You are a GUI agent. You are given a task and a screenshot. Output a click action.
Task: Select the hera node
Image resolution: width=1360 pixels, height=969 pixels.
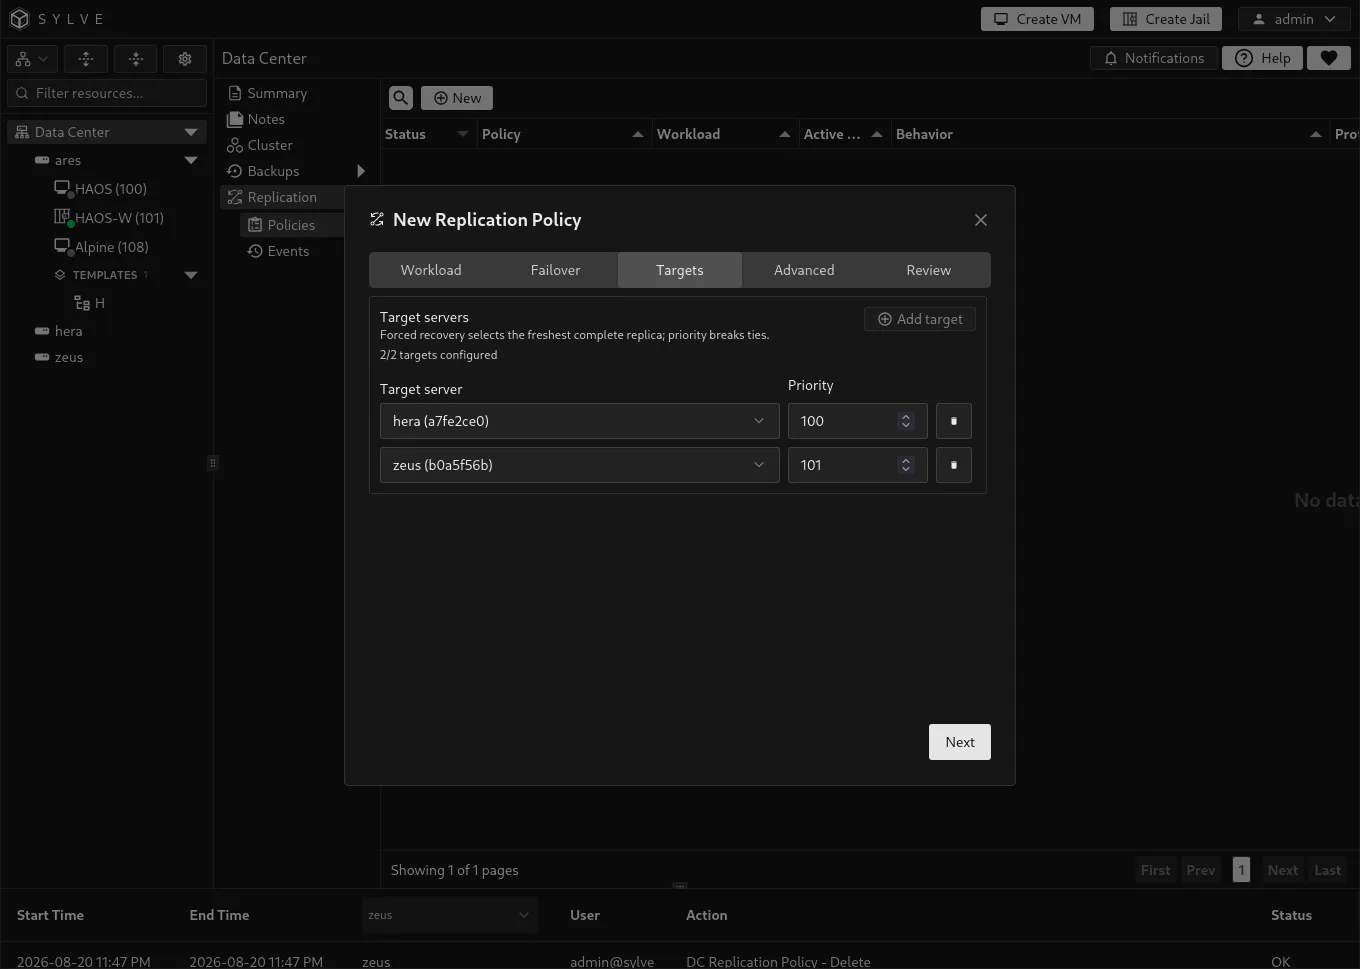(59, 331)
